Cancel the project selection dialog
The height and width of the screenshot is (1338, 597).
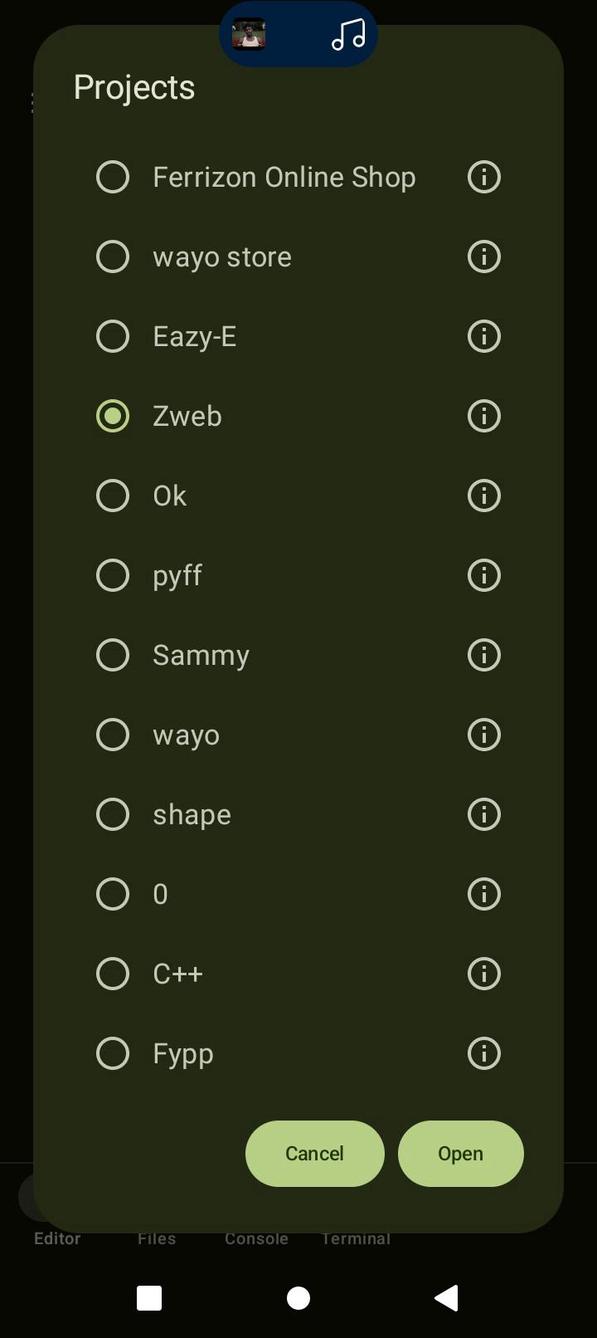[313, 1153]
